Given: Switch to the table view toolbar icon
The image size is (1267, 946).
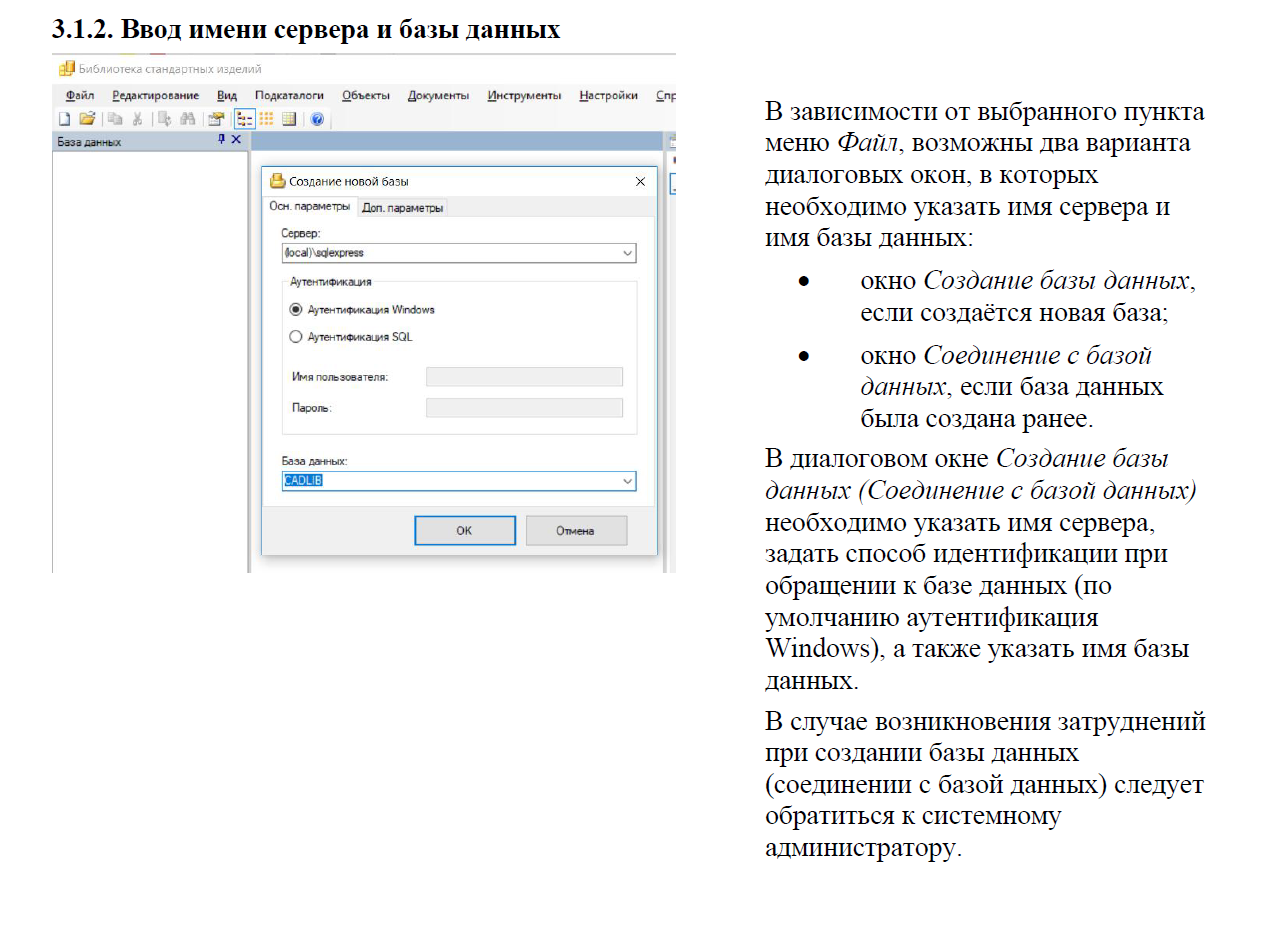Looking at the screenshot, I should pos(289,119).
